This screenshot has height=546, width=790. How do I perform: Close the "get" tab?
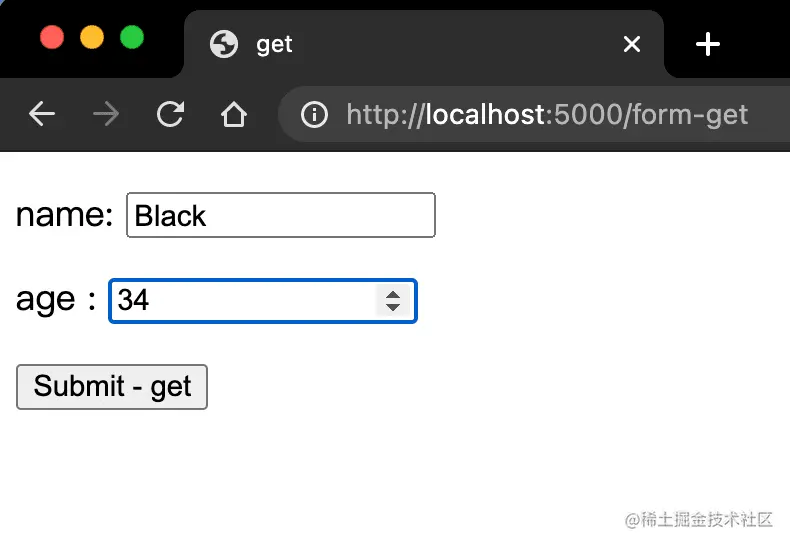[x=632, y=44]
